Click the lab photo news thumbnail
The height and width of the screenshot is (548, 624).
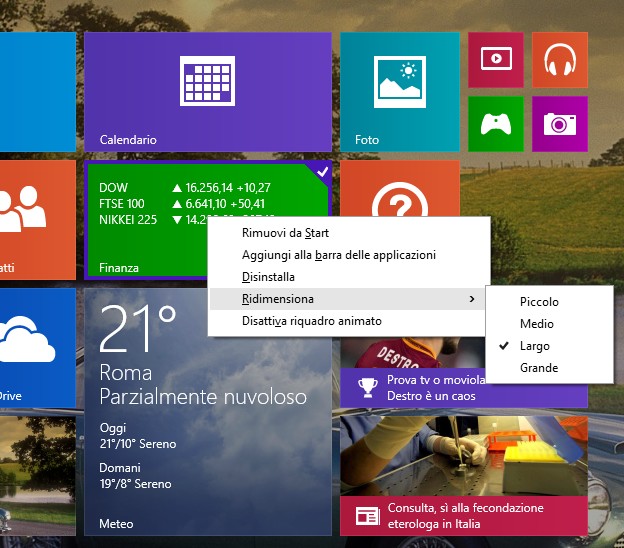464,456
